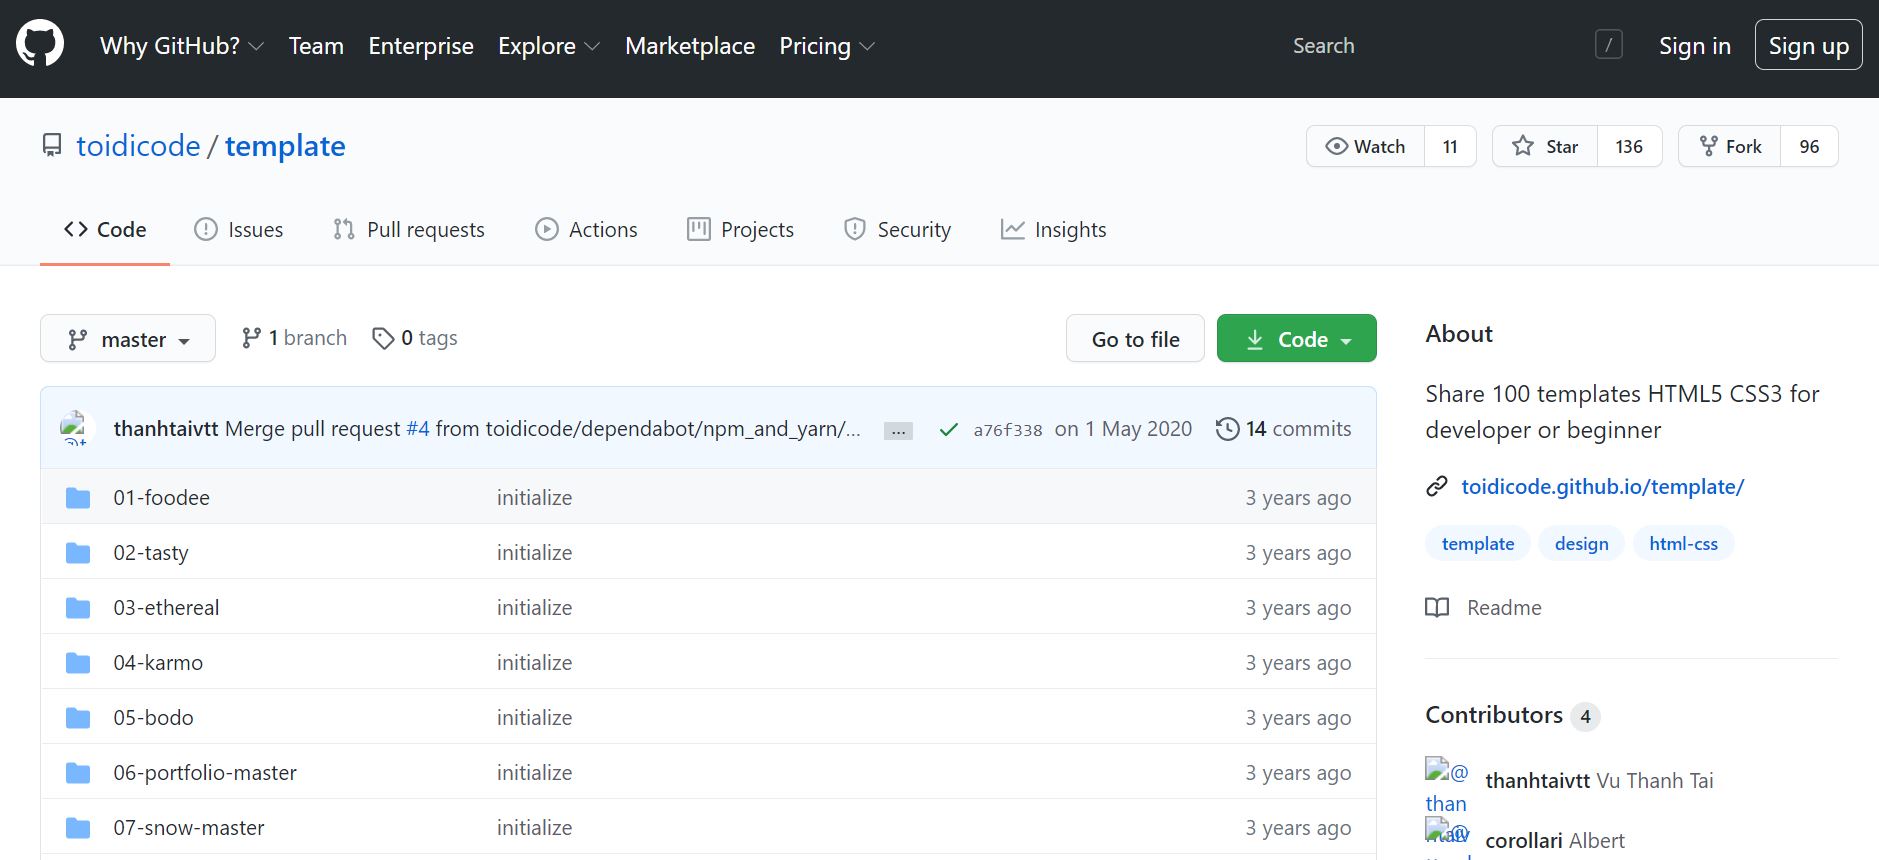Open the 03-ethereal folder
Viewport: 1879px width, 860px height.
click(166, 608)
